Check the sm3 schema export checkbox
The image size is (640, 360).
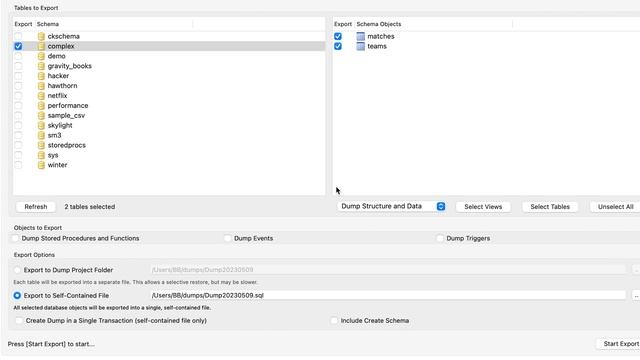pos(18,135)
